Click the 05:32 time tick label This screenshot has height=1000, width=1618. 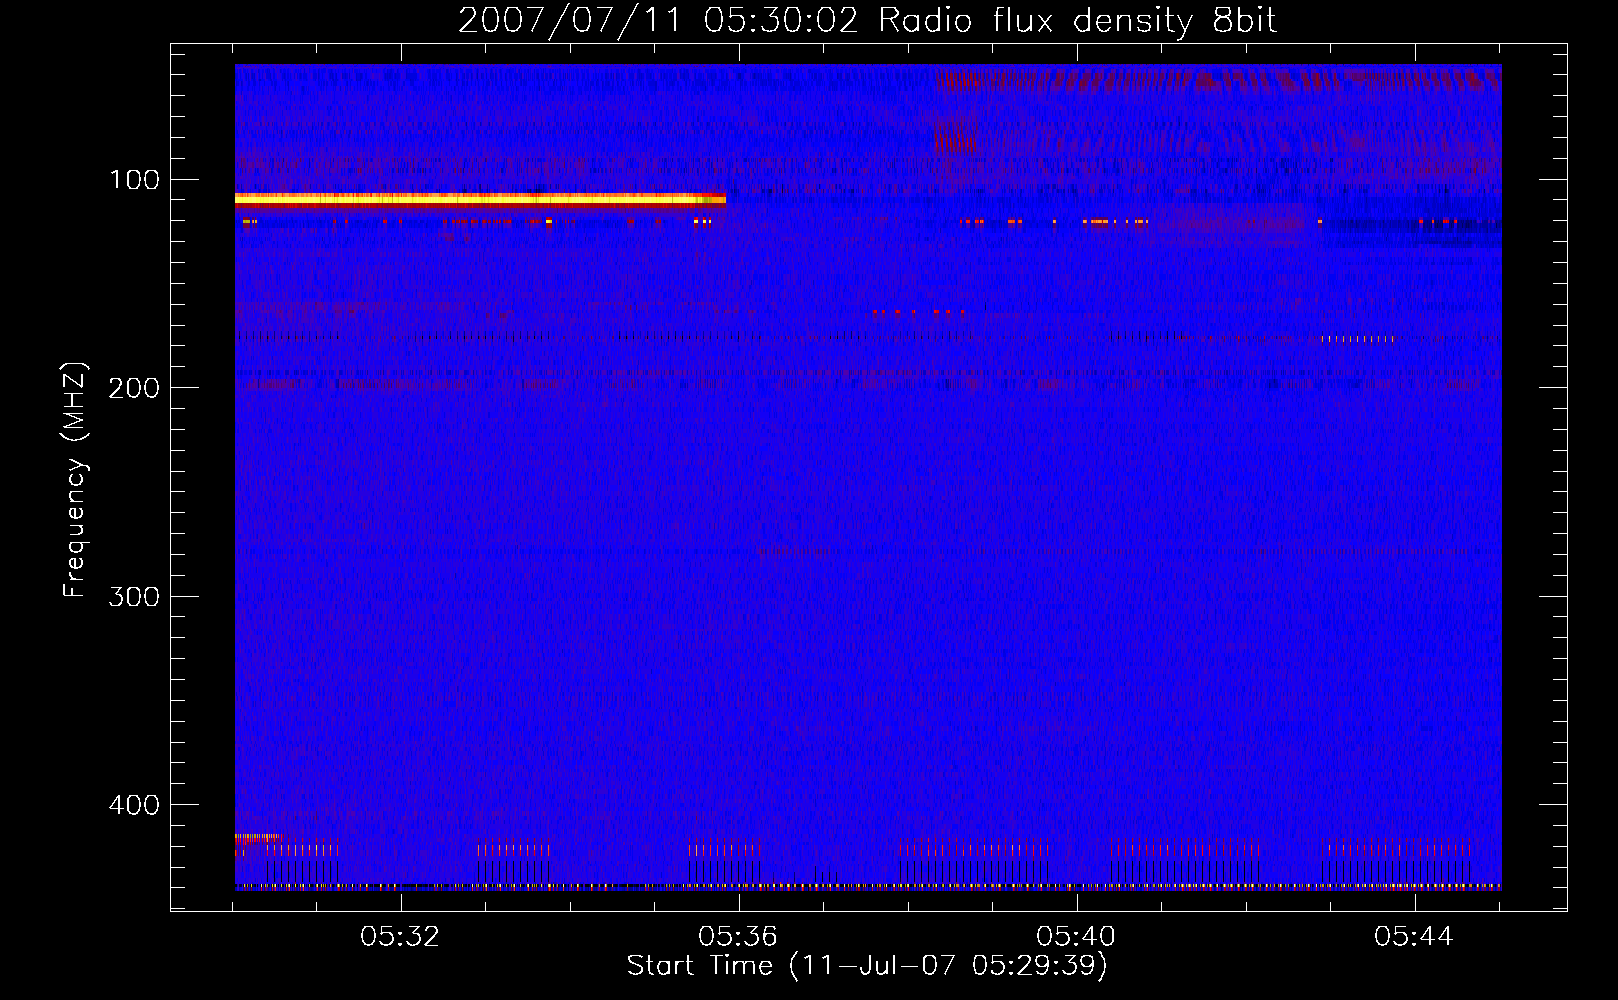pos(400,937)
